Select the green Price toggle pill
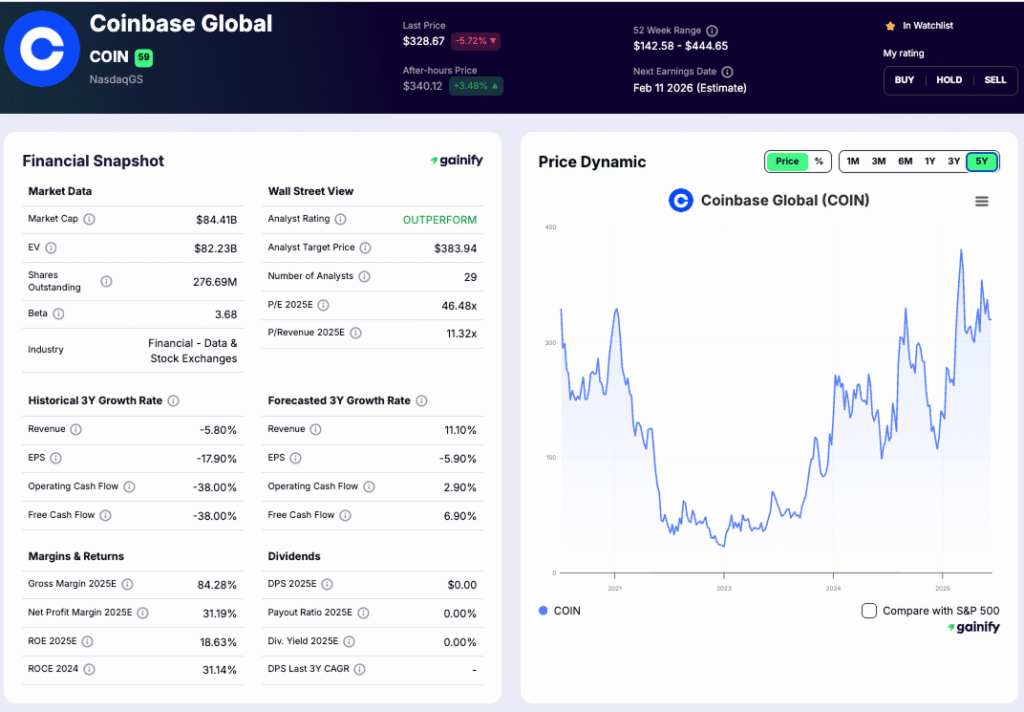This screenshot has width=1024, height=712. [787, 161]
